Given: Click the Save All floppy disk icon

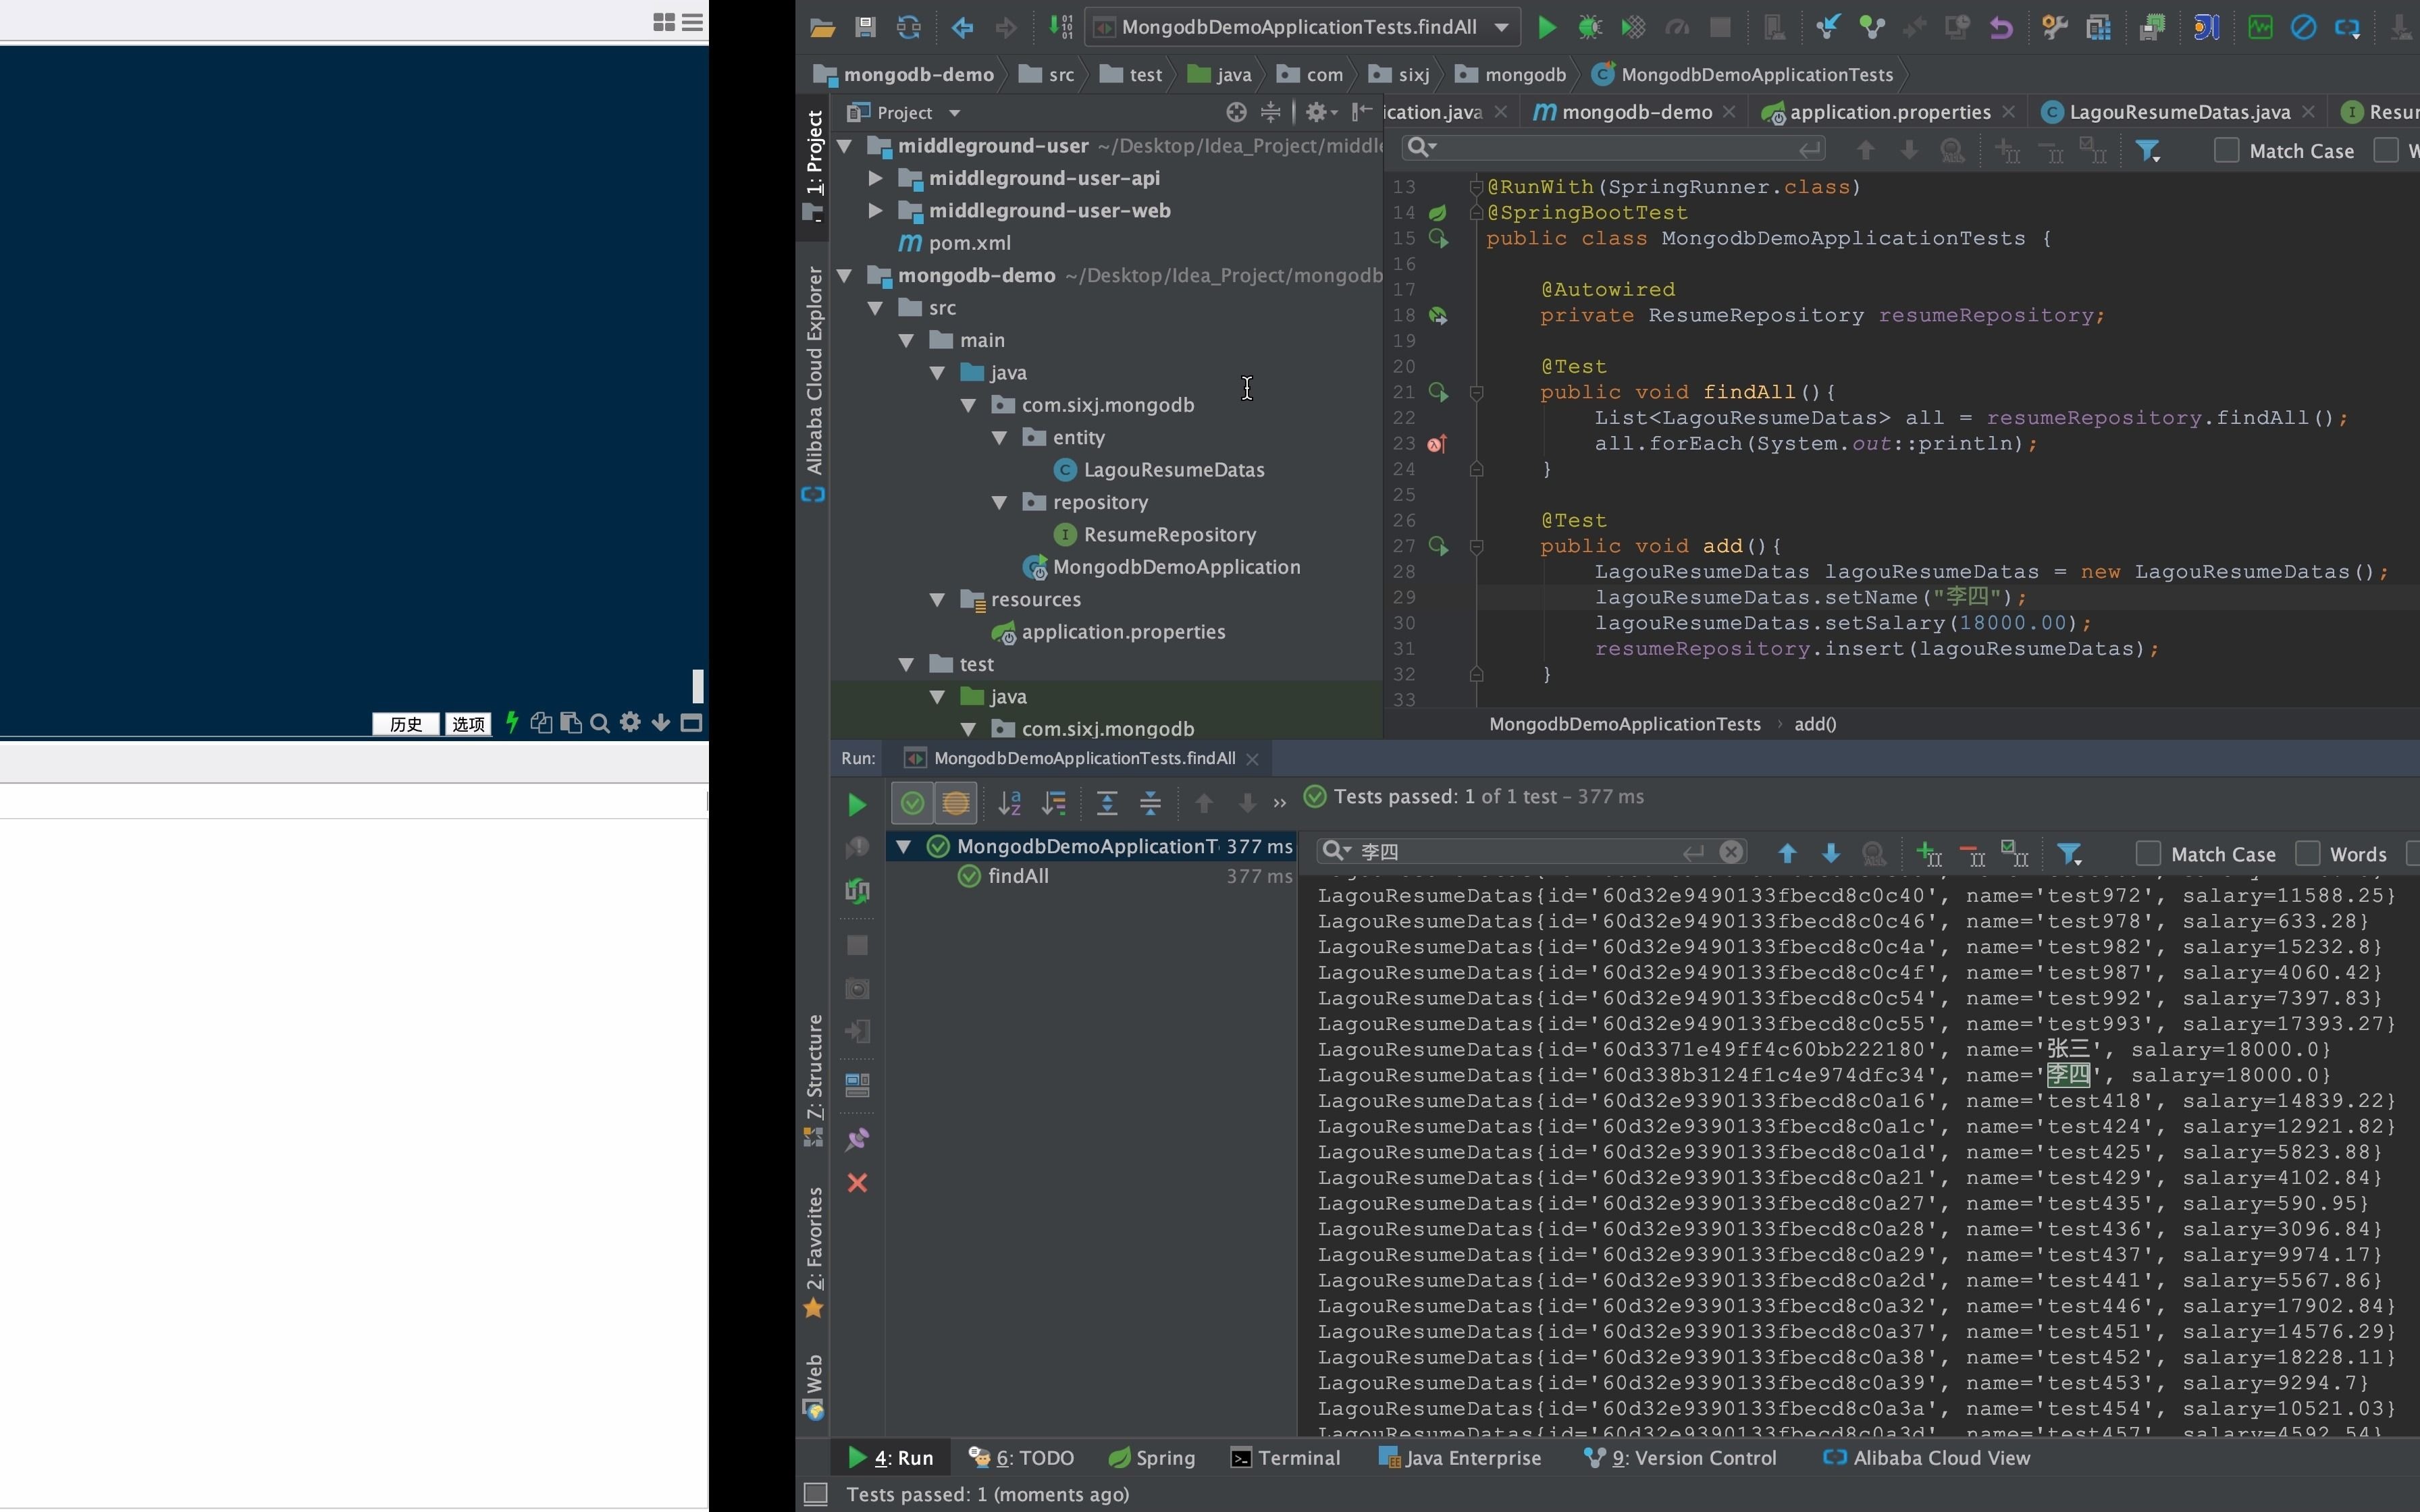Looking at the screenshot, I should 865,27.
